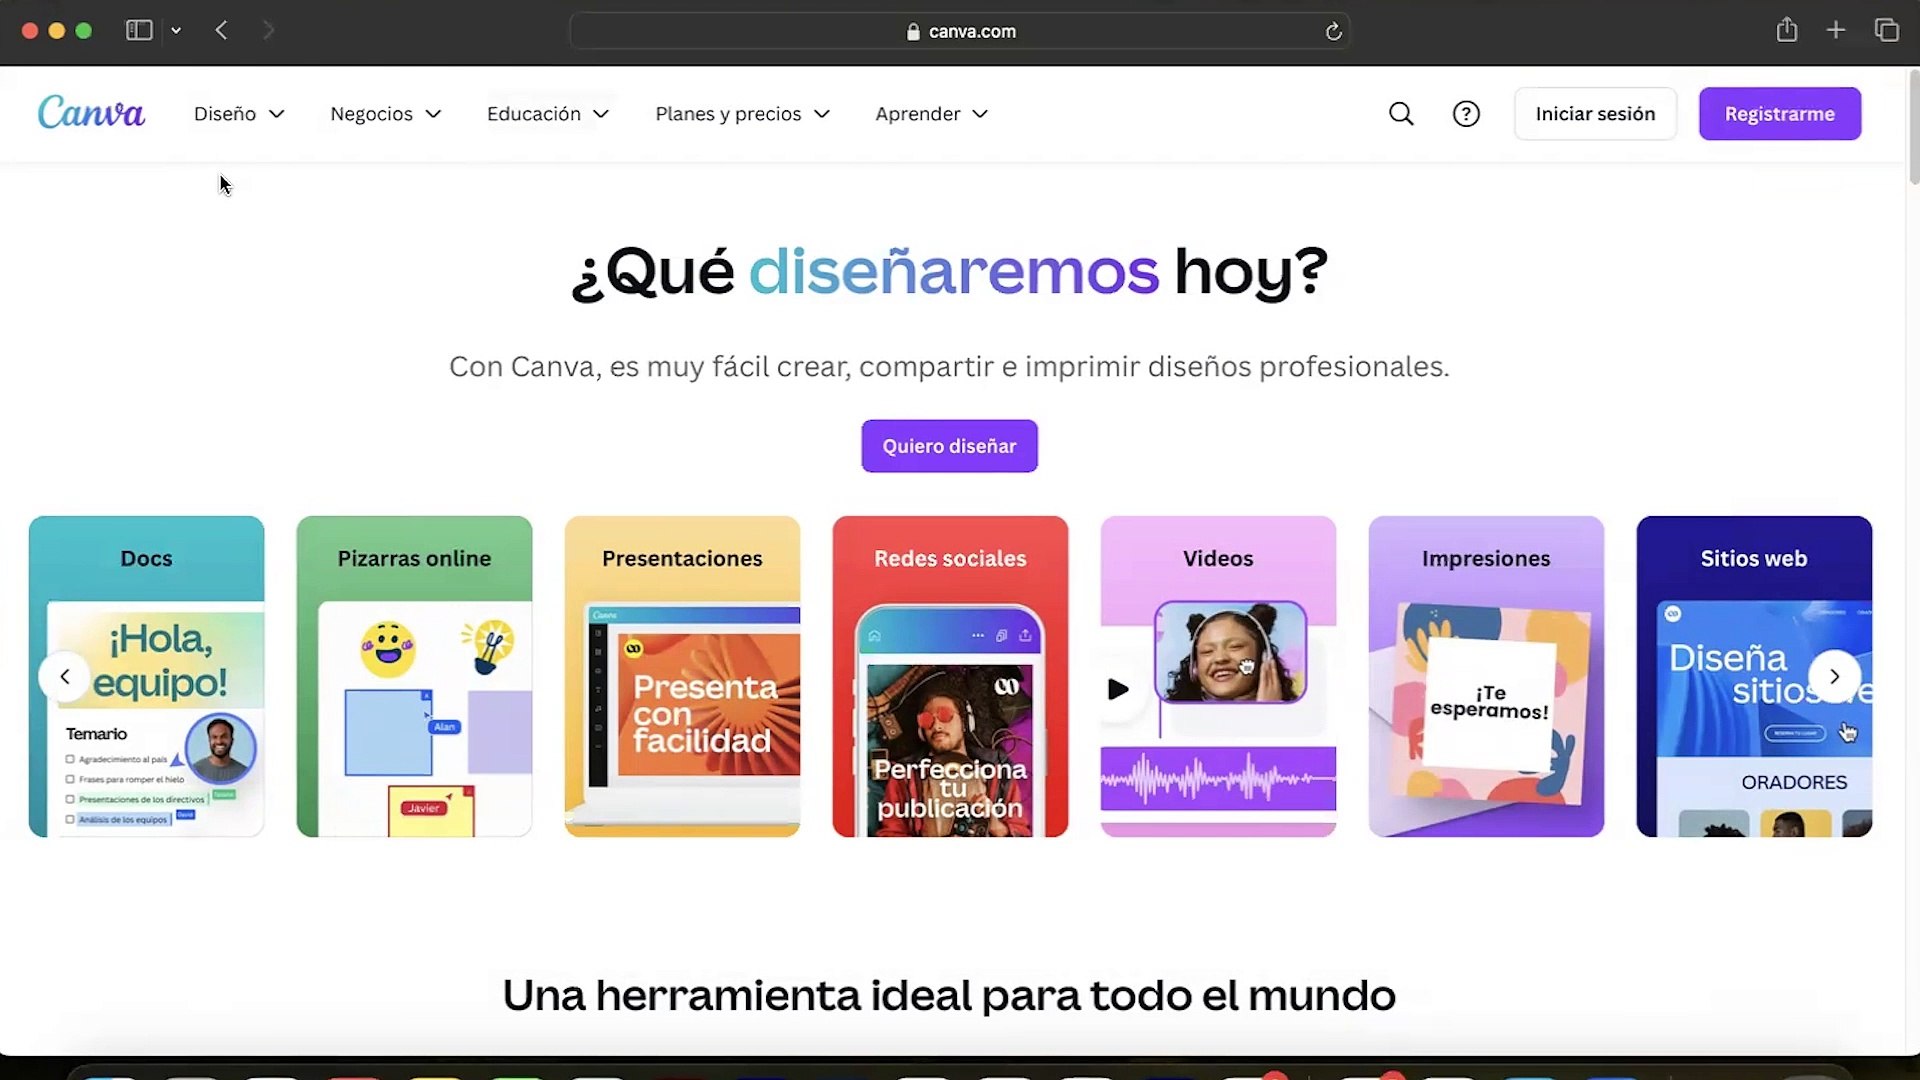Viewport: 1920px width, 1080px height.
Task: Advance the carousel with the right arrow
Action: [x=1836, y=676]
